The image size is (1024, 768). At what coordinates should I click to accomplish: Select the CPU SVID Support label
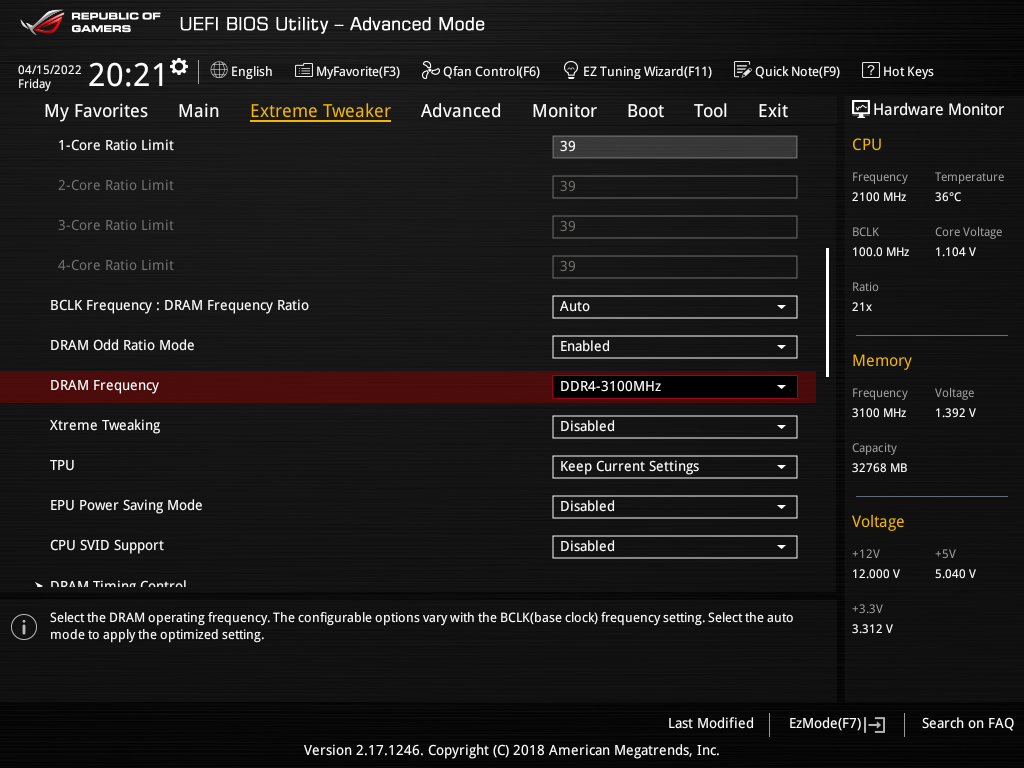(106, 545)
